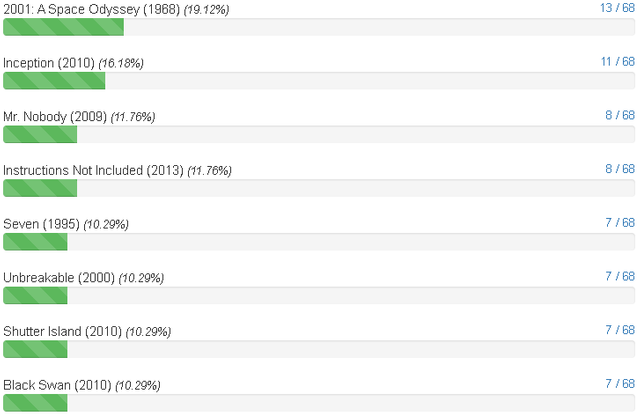The width and height of the screenshot is (640, 416).
Task: Select the Black Swan (2010) title text
Action: coord(57,385)
